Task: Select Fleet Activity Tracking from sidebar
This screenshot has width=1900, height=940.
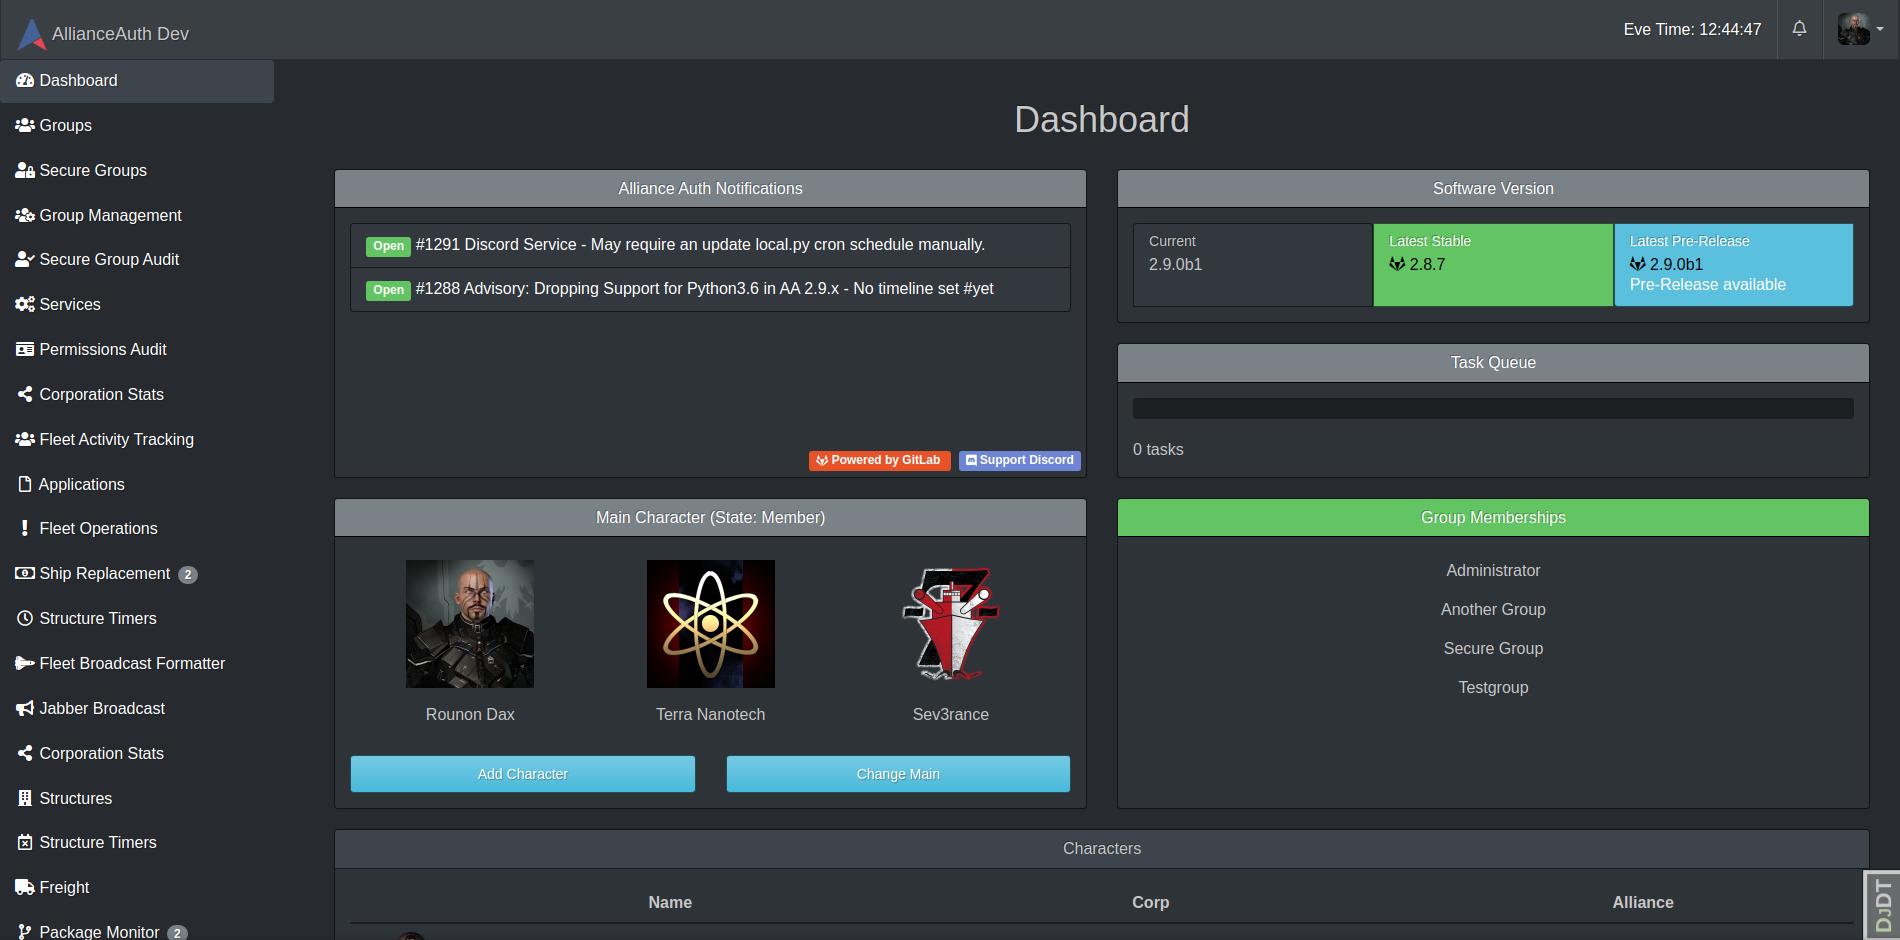Action: [116, 439]
